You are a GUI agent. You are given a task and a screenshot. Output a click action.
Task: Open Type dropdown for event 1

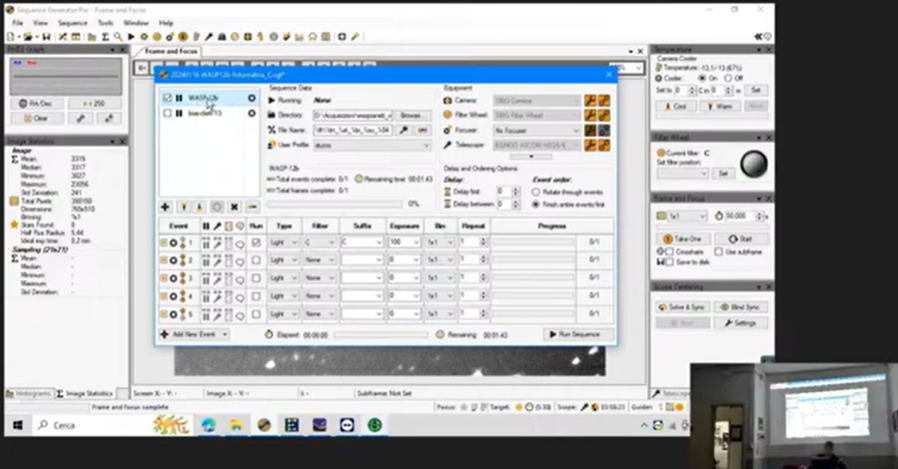[283, 243]
